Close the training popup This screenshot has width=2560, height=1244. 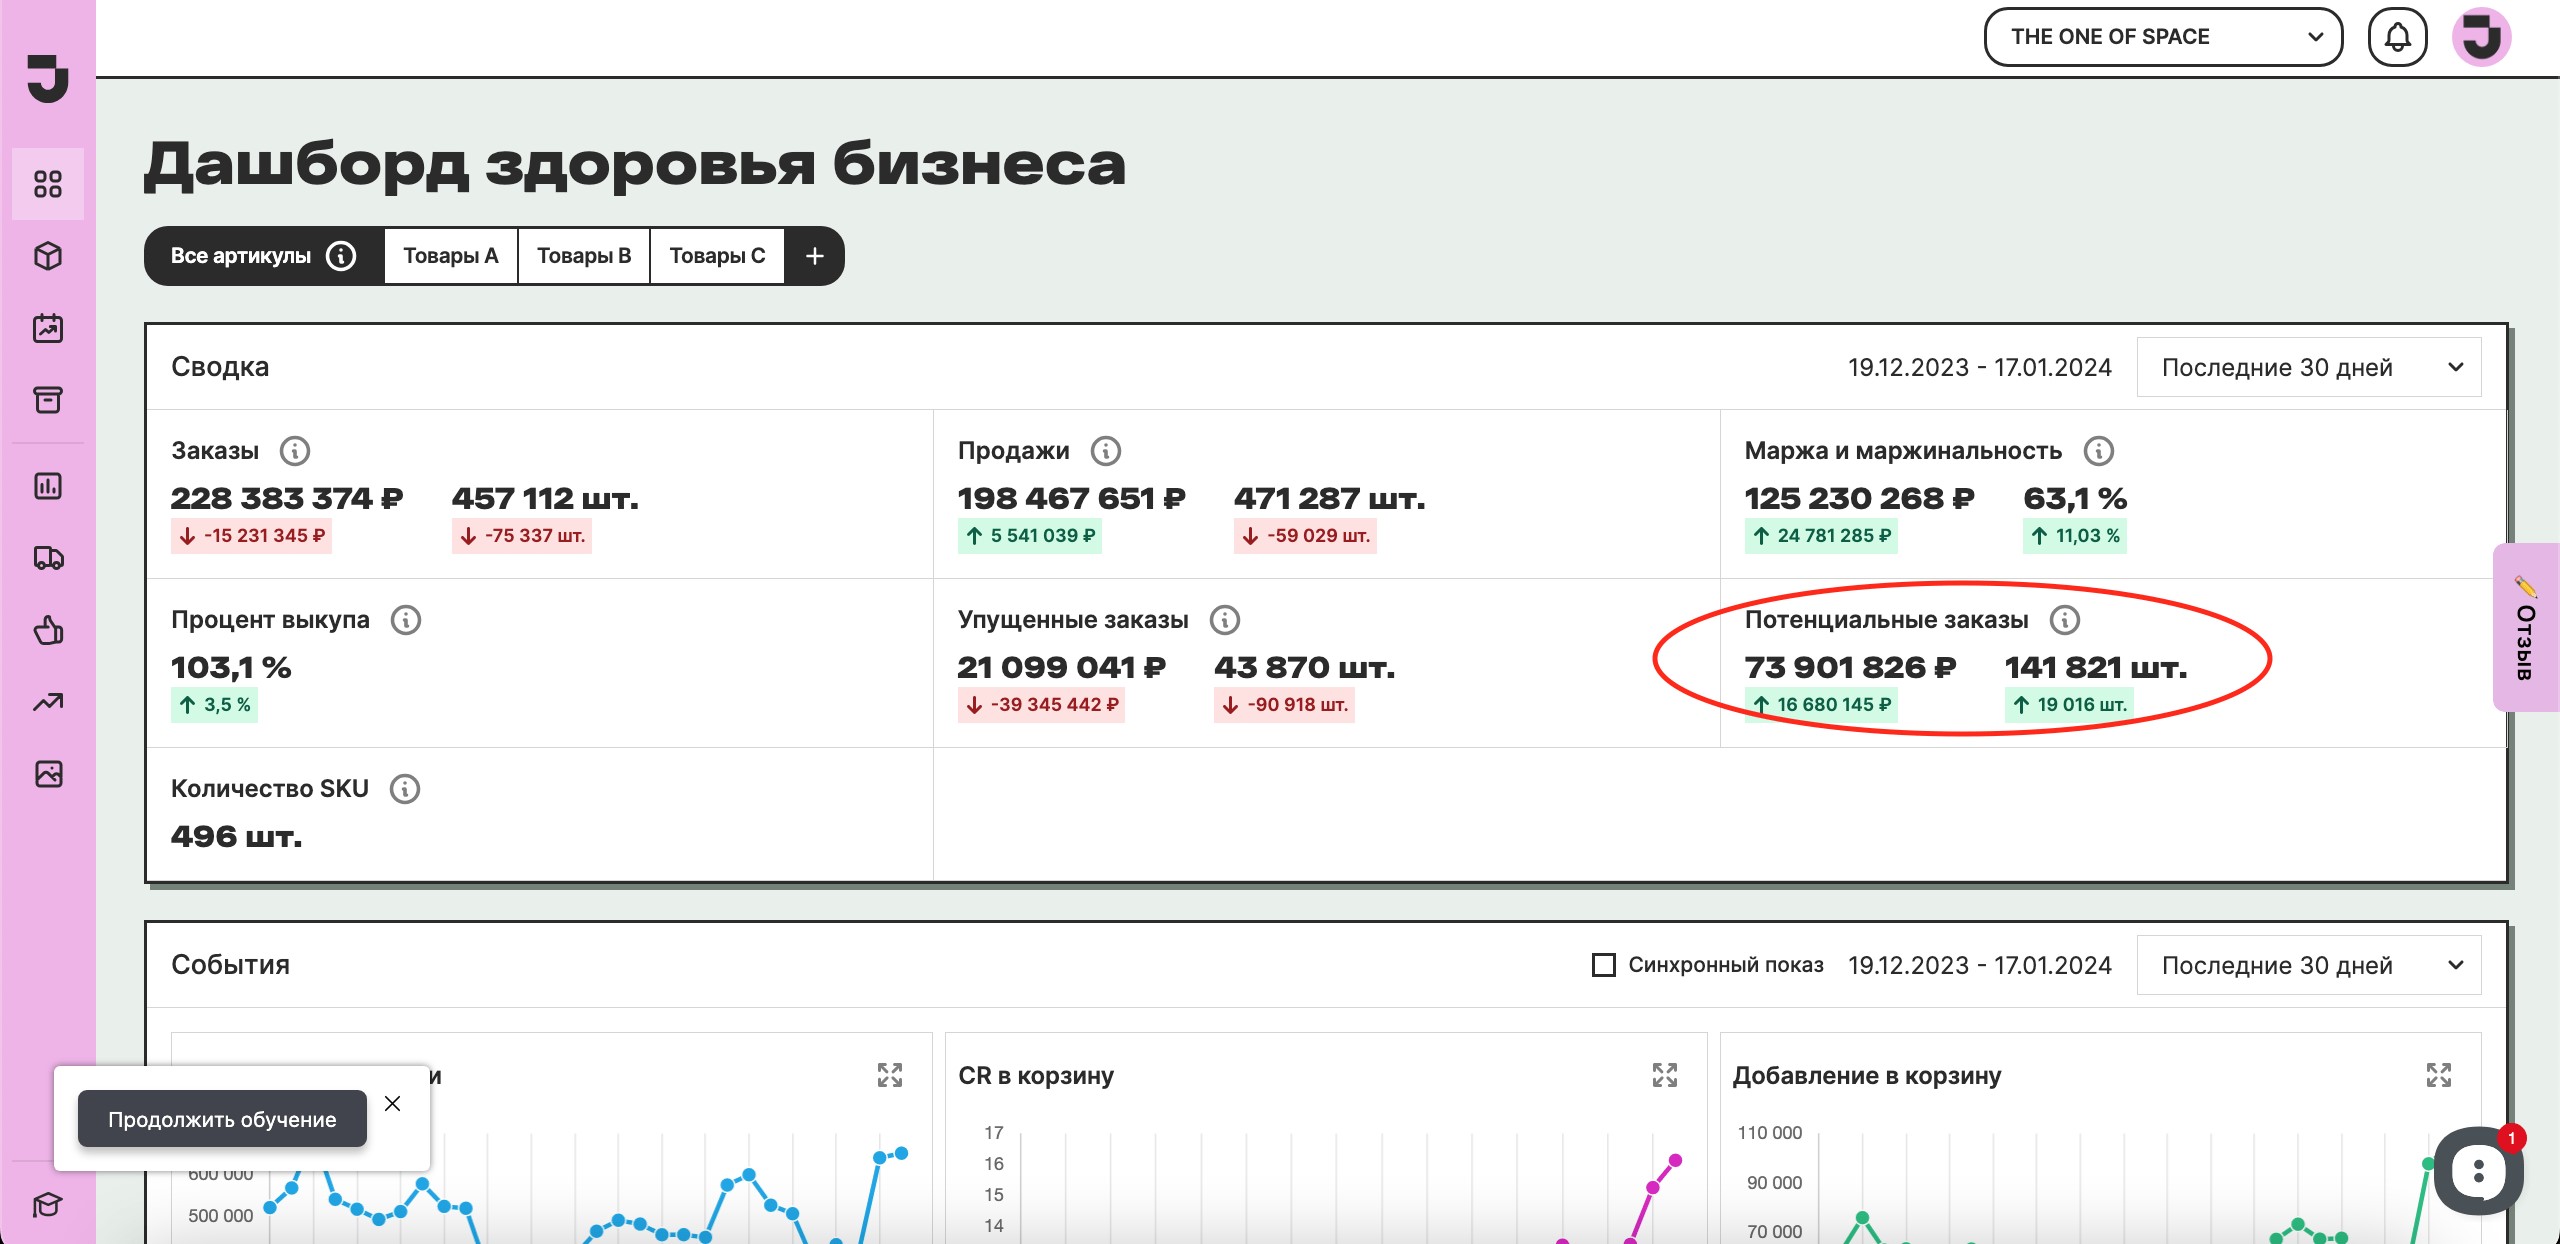393,1103
